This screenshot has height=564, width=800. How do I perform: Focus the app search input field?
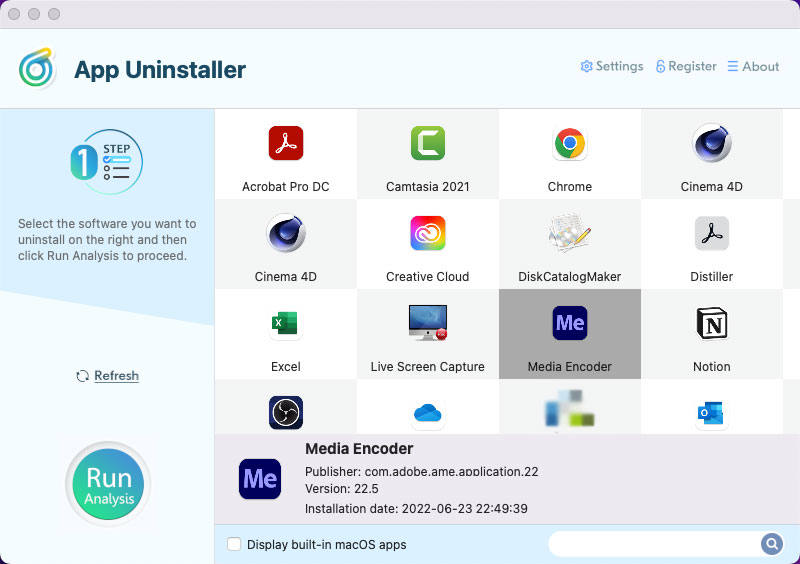(x=655, y=544)
